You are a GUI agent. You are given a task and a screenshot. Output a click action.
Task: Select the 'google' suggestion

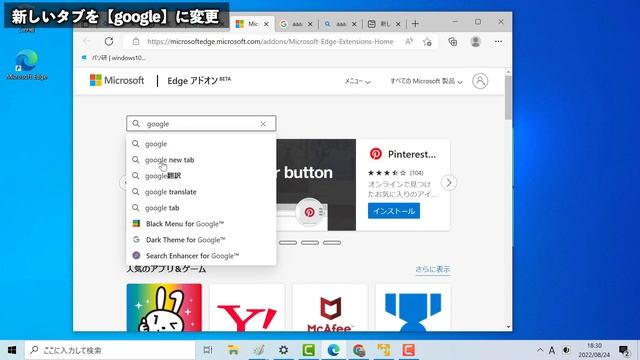201,144
